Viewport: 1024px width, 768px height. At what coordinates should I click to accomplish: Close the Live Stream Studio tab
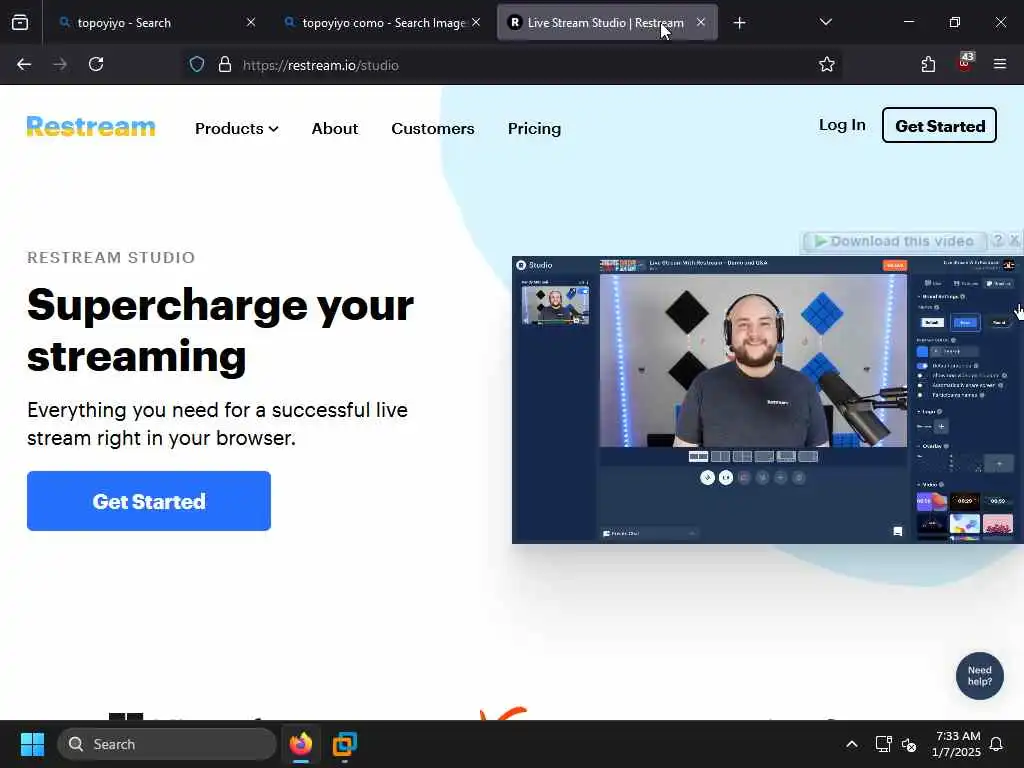click(x=701, y=22)
